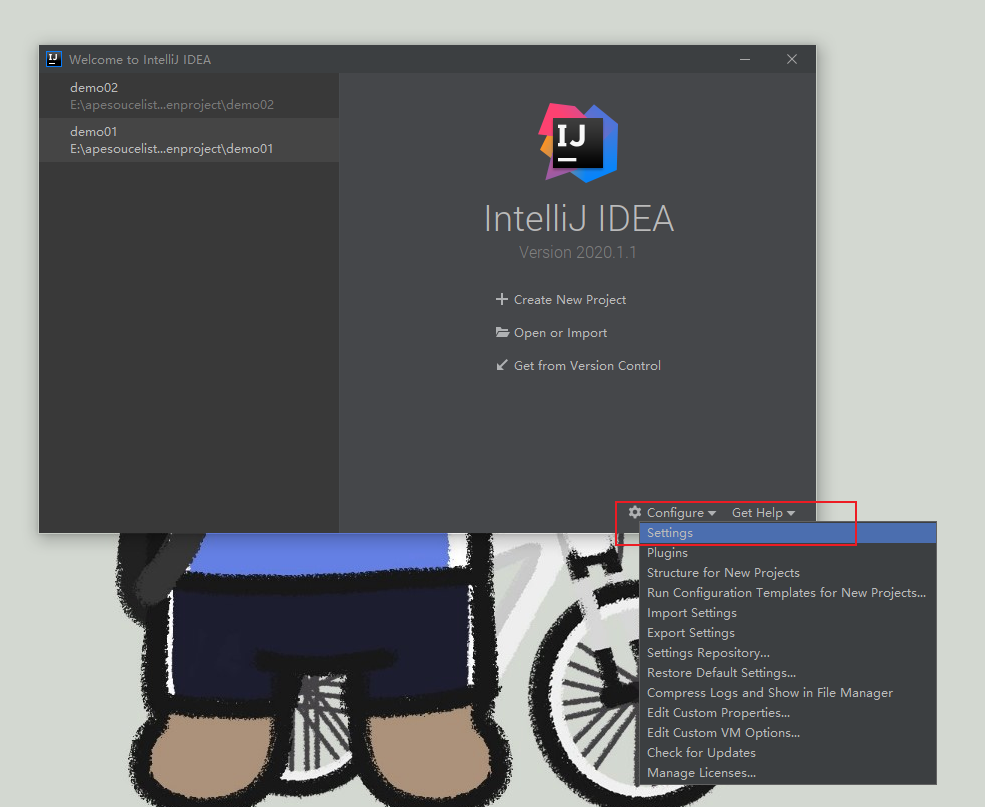Screen dimensions: 985x807
Task: Open the demo02 recent project
Action: click(x=188, y=96)
